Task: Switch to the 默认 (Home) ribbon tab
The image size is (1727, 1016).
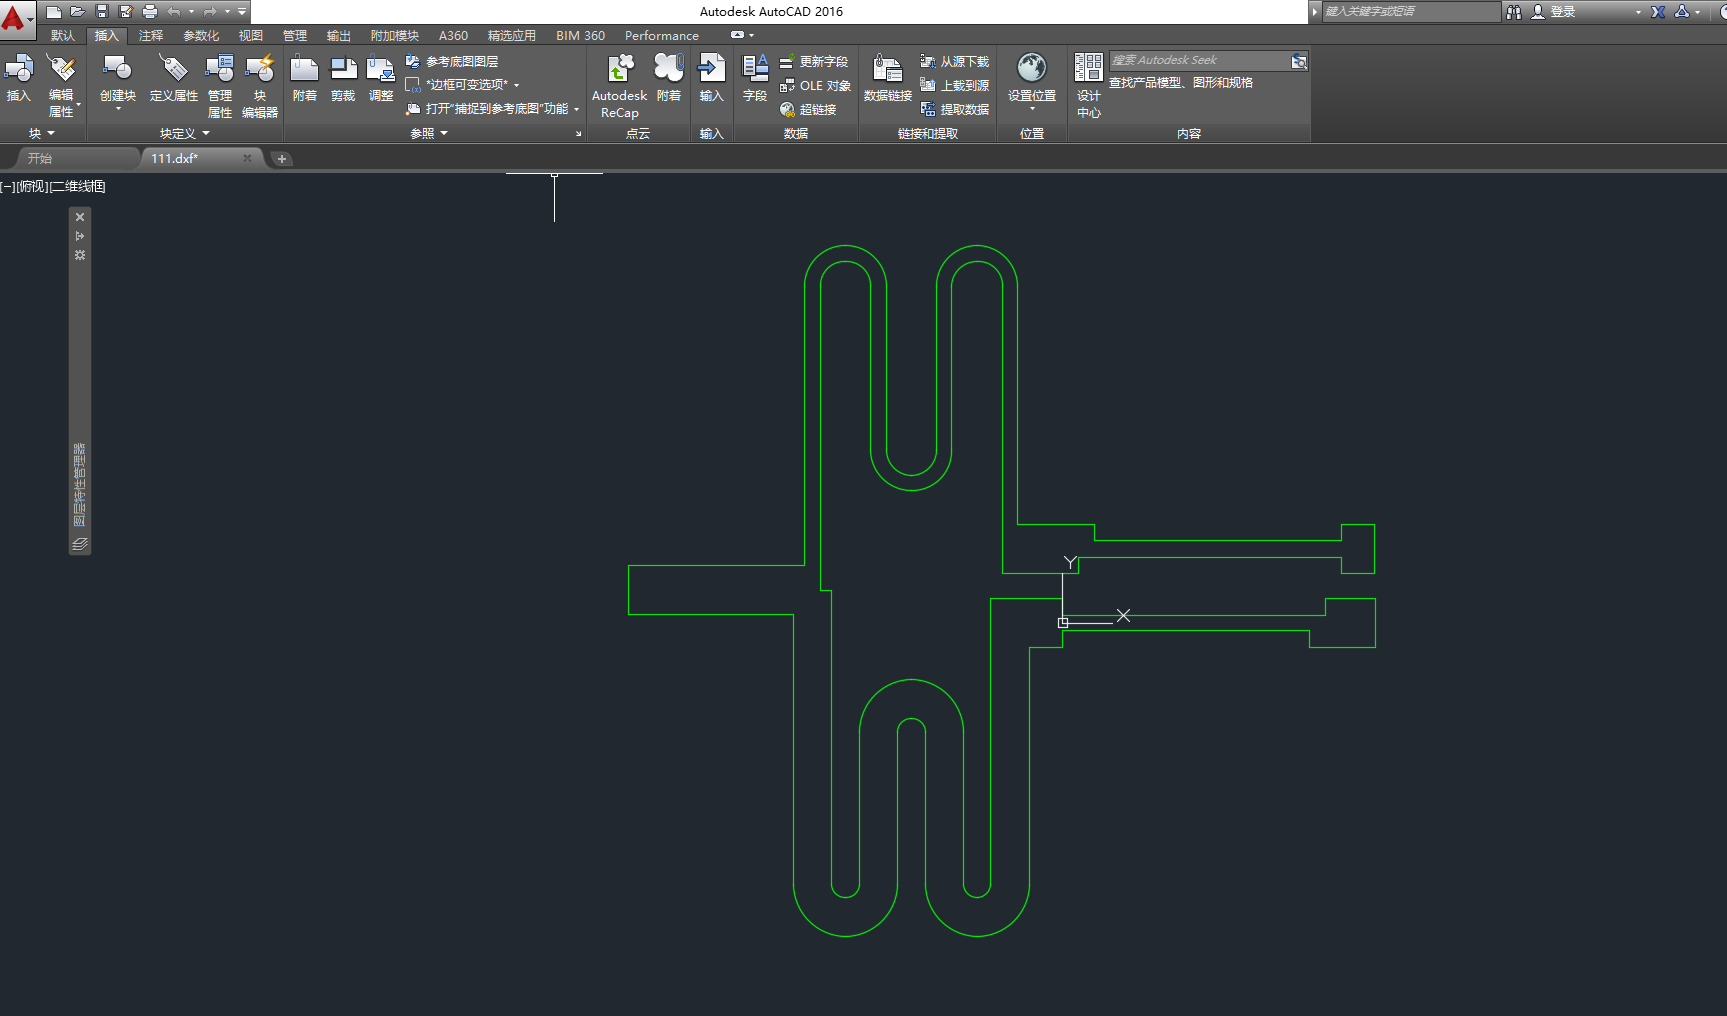Action: pos(63,36)
